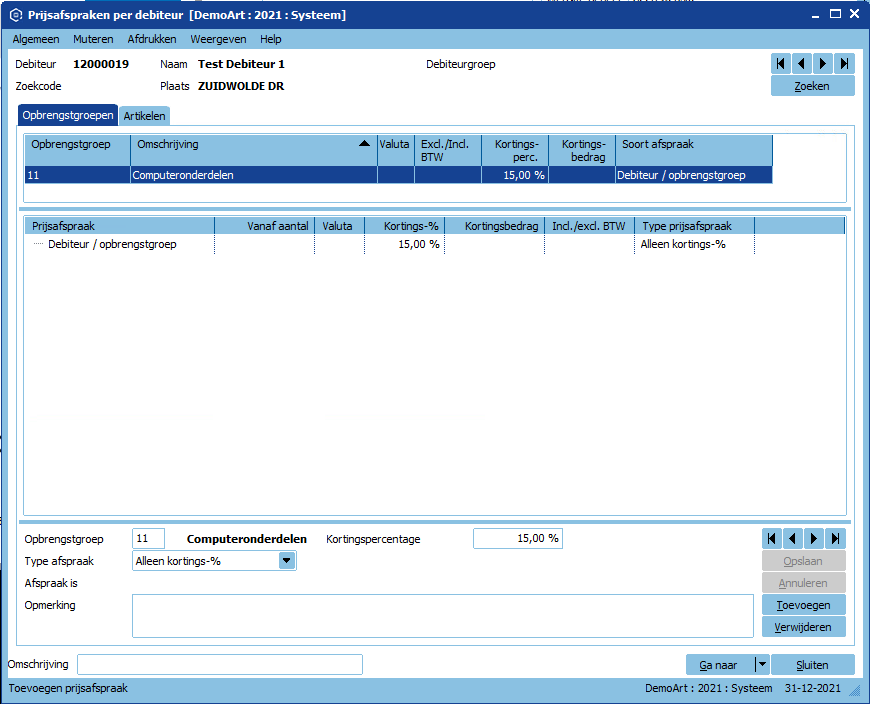Focus the Opmerking text box
Screen dimensions: 870x704
(442, 616)
